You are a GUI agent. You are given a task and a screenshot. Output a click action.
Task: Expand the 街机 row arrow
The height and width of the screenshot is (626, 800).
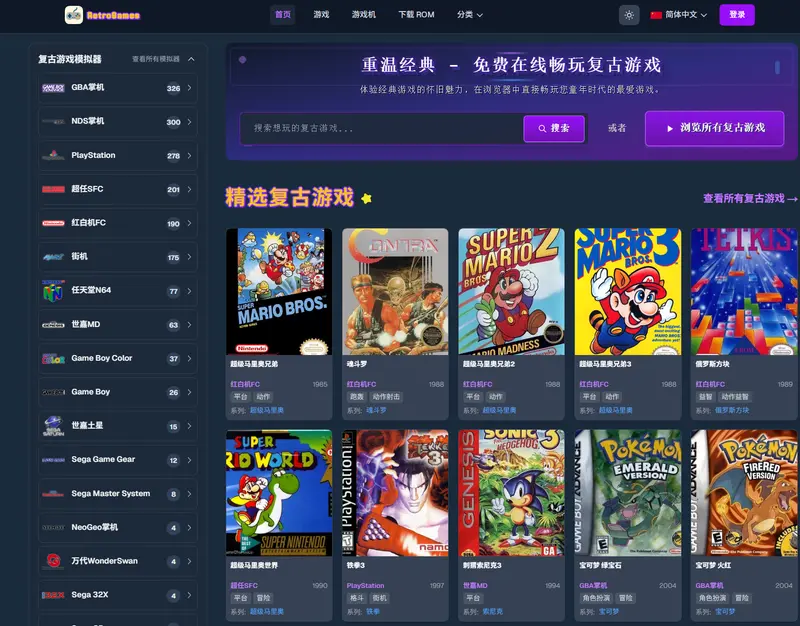pos(189,257)
